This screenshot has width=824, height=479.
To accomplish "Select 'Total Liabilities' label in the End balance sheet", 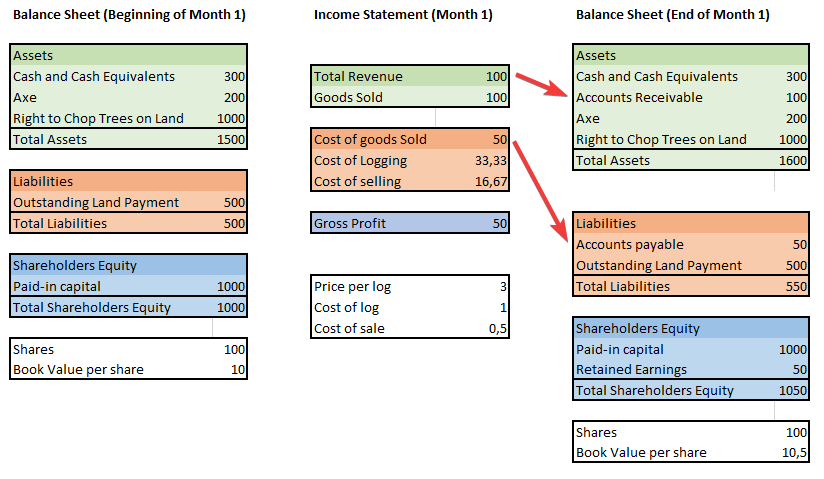I will (x=623, y=287).
